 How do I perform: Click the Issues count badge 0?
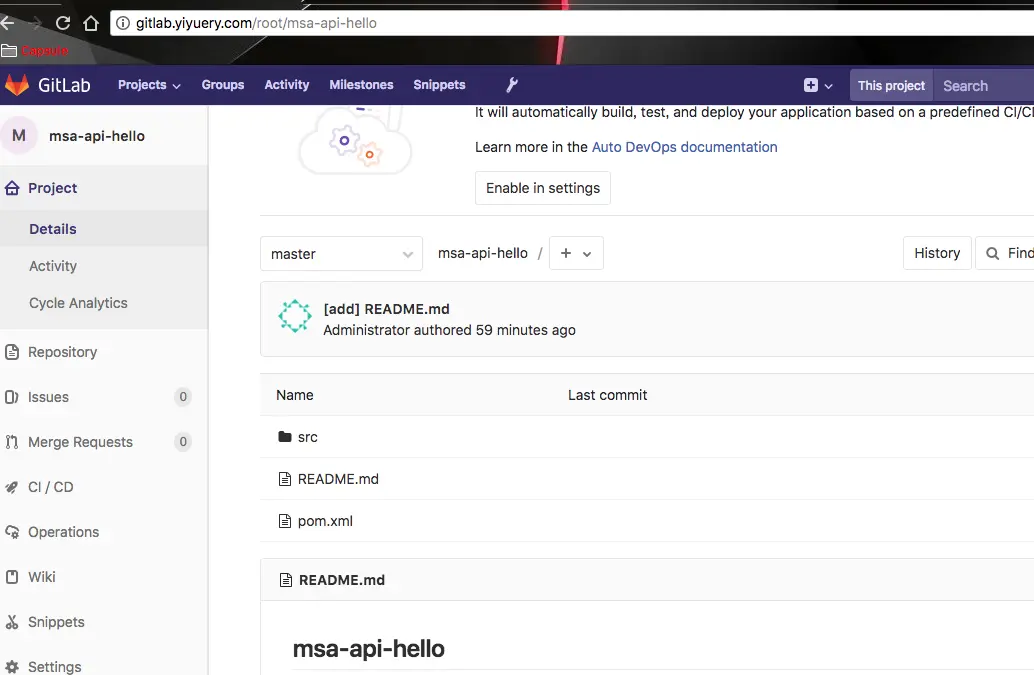(183, 397)
